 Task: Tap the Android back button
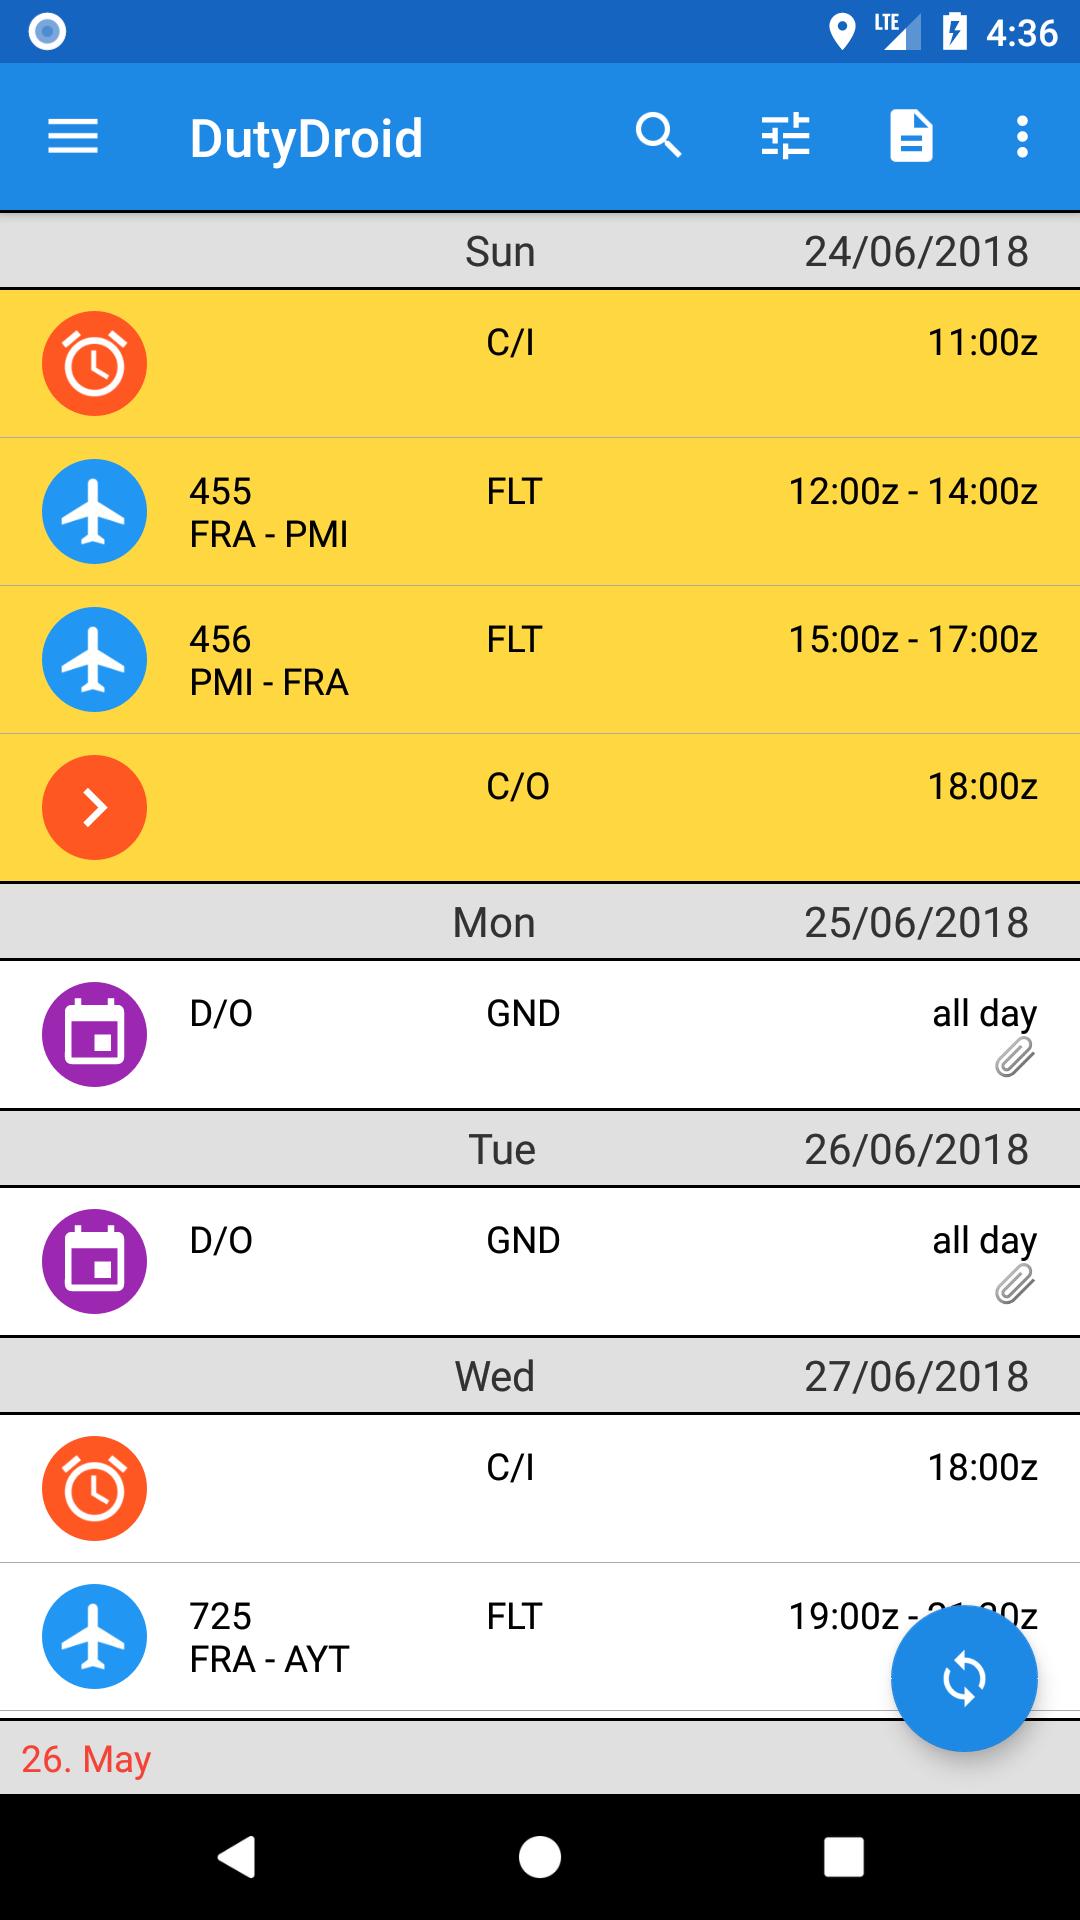pyautogui.click(x=237, y=1857)
